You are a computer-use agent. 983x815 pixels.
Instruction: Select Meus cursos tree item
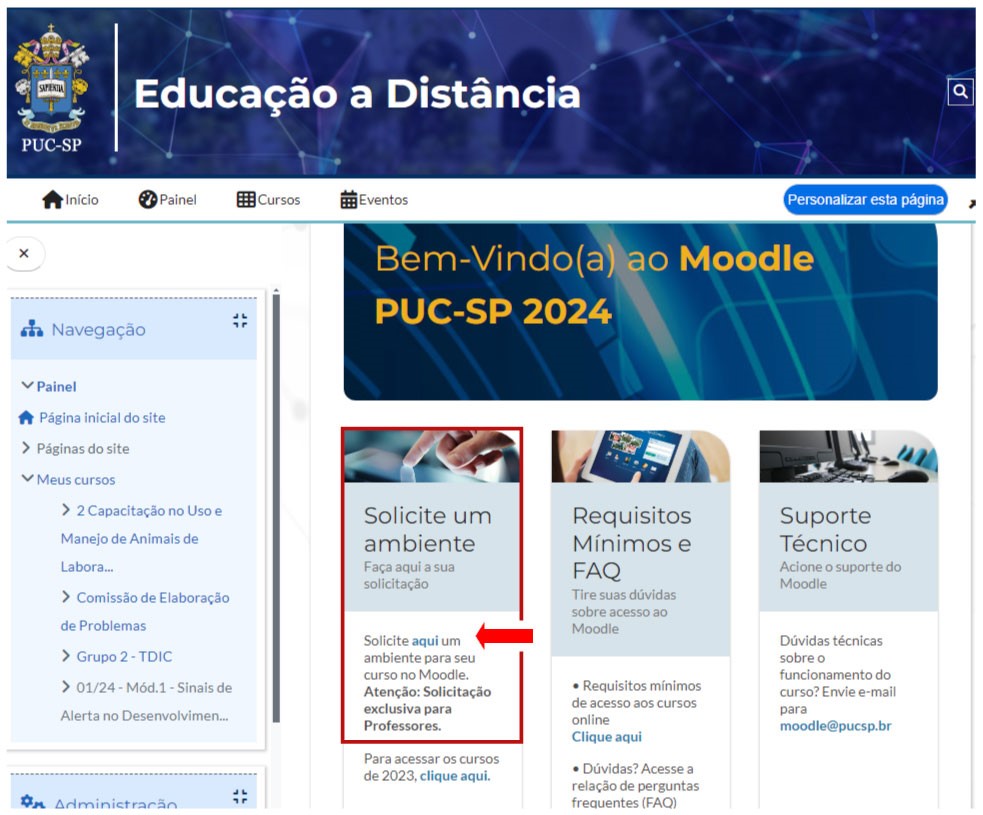[76, 480]
